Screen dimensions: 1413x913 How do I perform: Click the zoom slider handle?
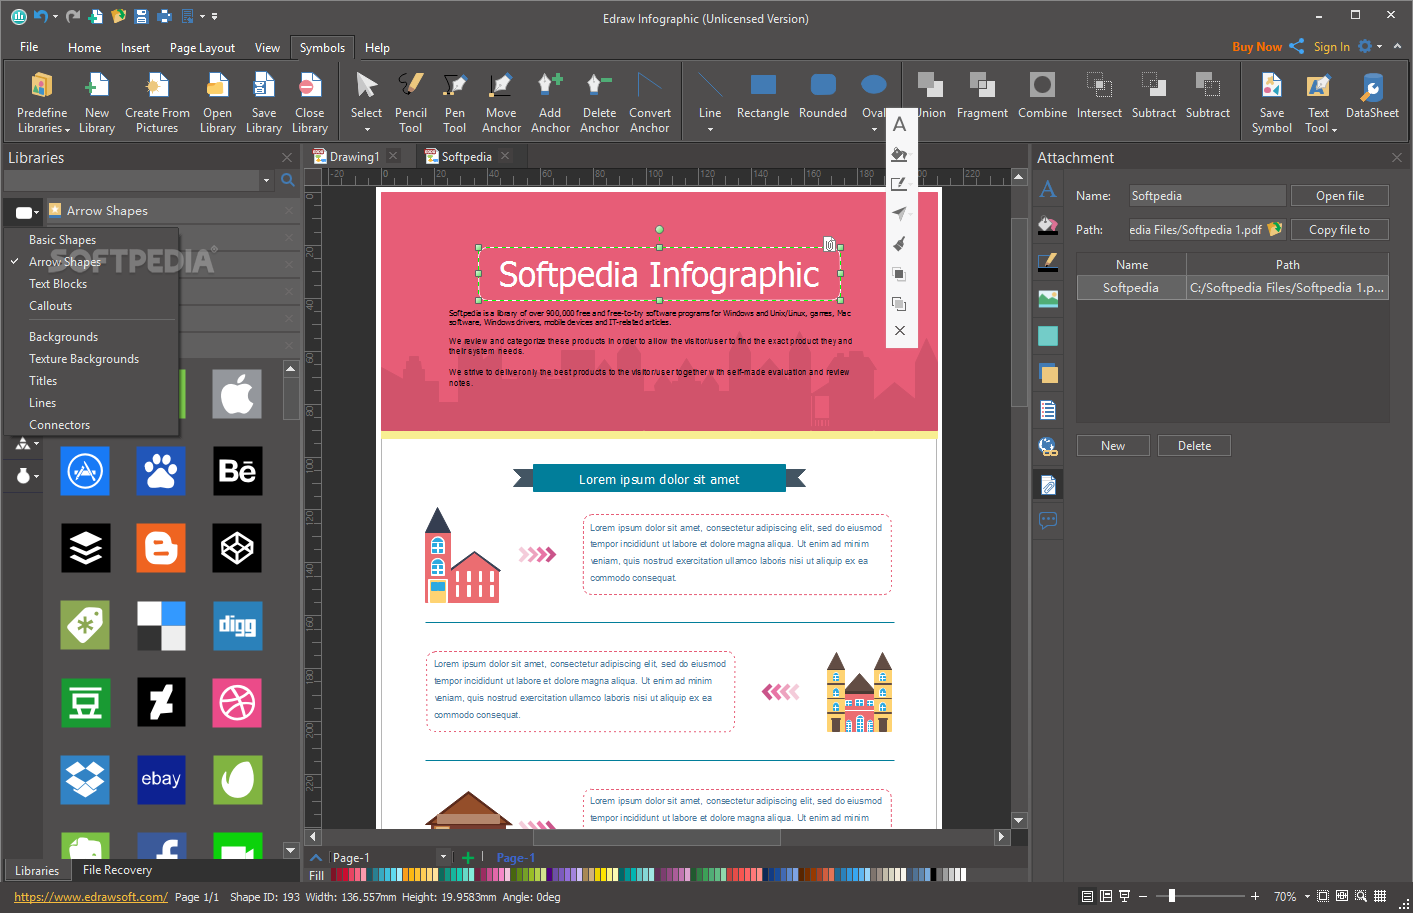pyautogui.click(x=1171, y=896)
